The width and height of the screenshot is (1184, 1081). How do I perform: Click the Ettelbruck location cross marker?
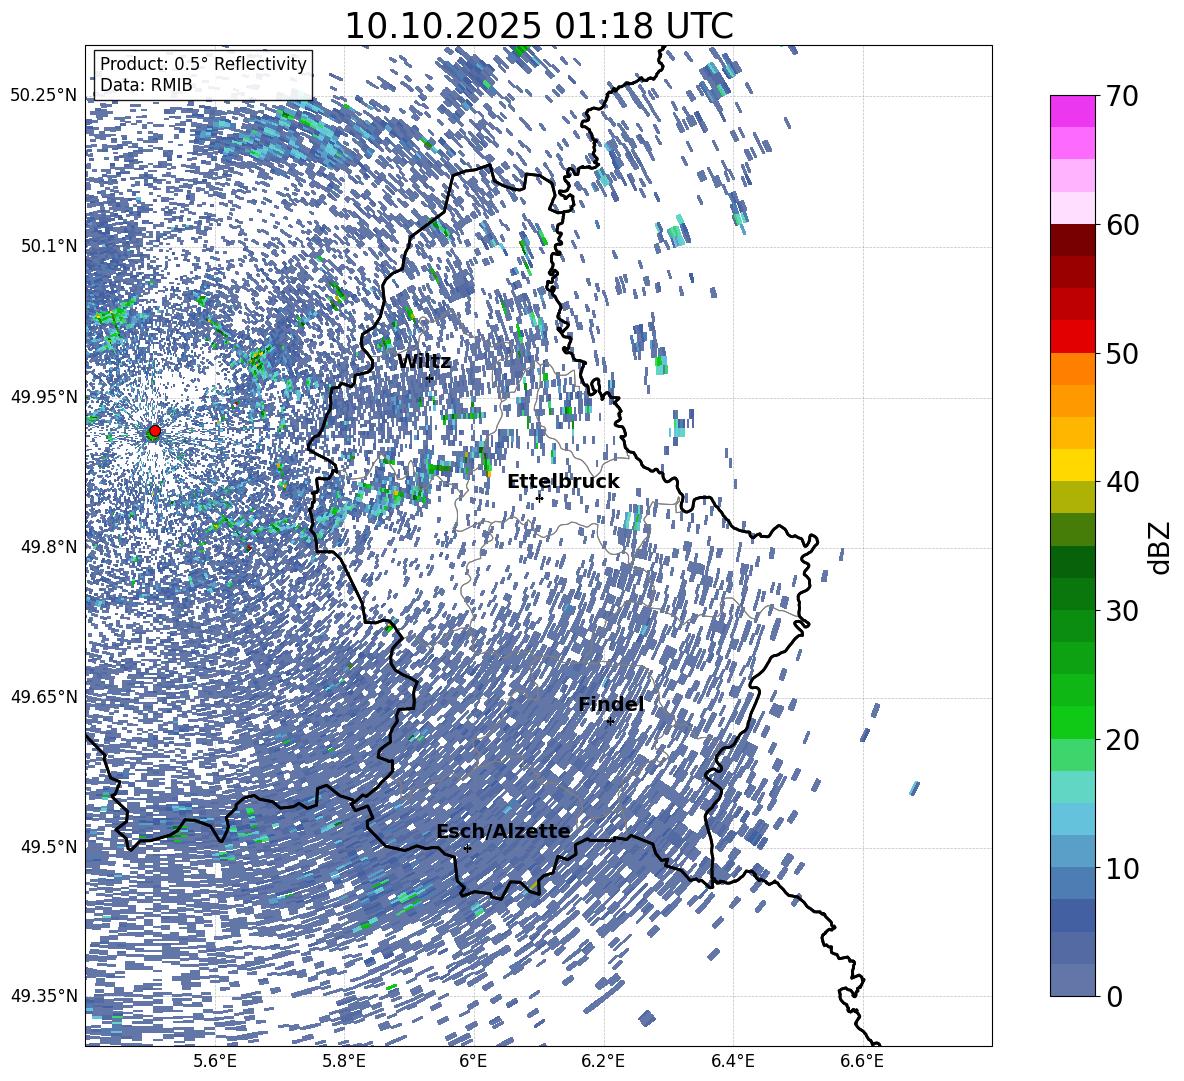pyautogui.click(x=539, y=498)
